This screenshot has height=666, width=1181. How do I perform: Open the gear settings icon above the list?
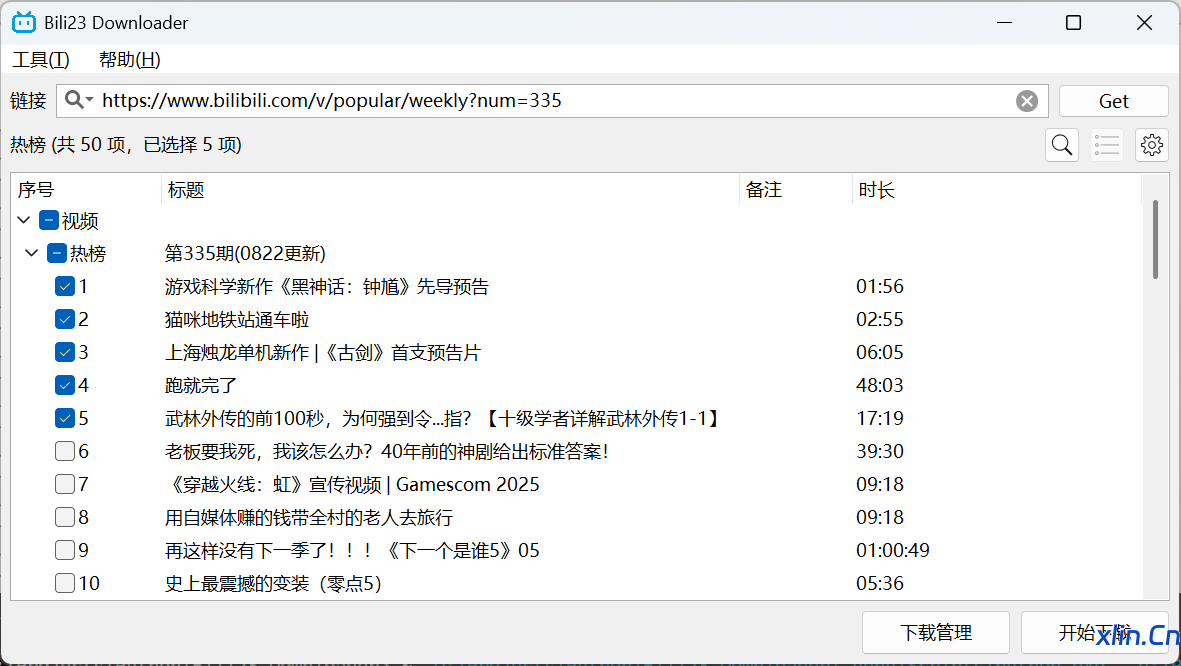1152,145
